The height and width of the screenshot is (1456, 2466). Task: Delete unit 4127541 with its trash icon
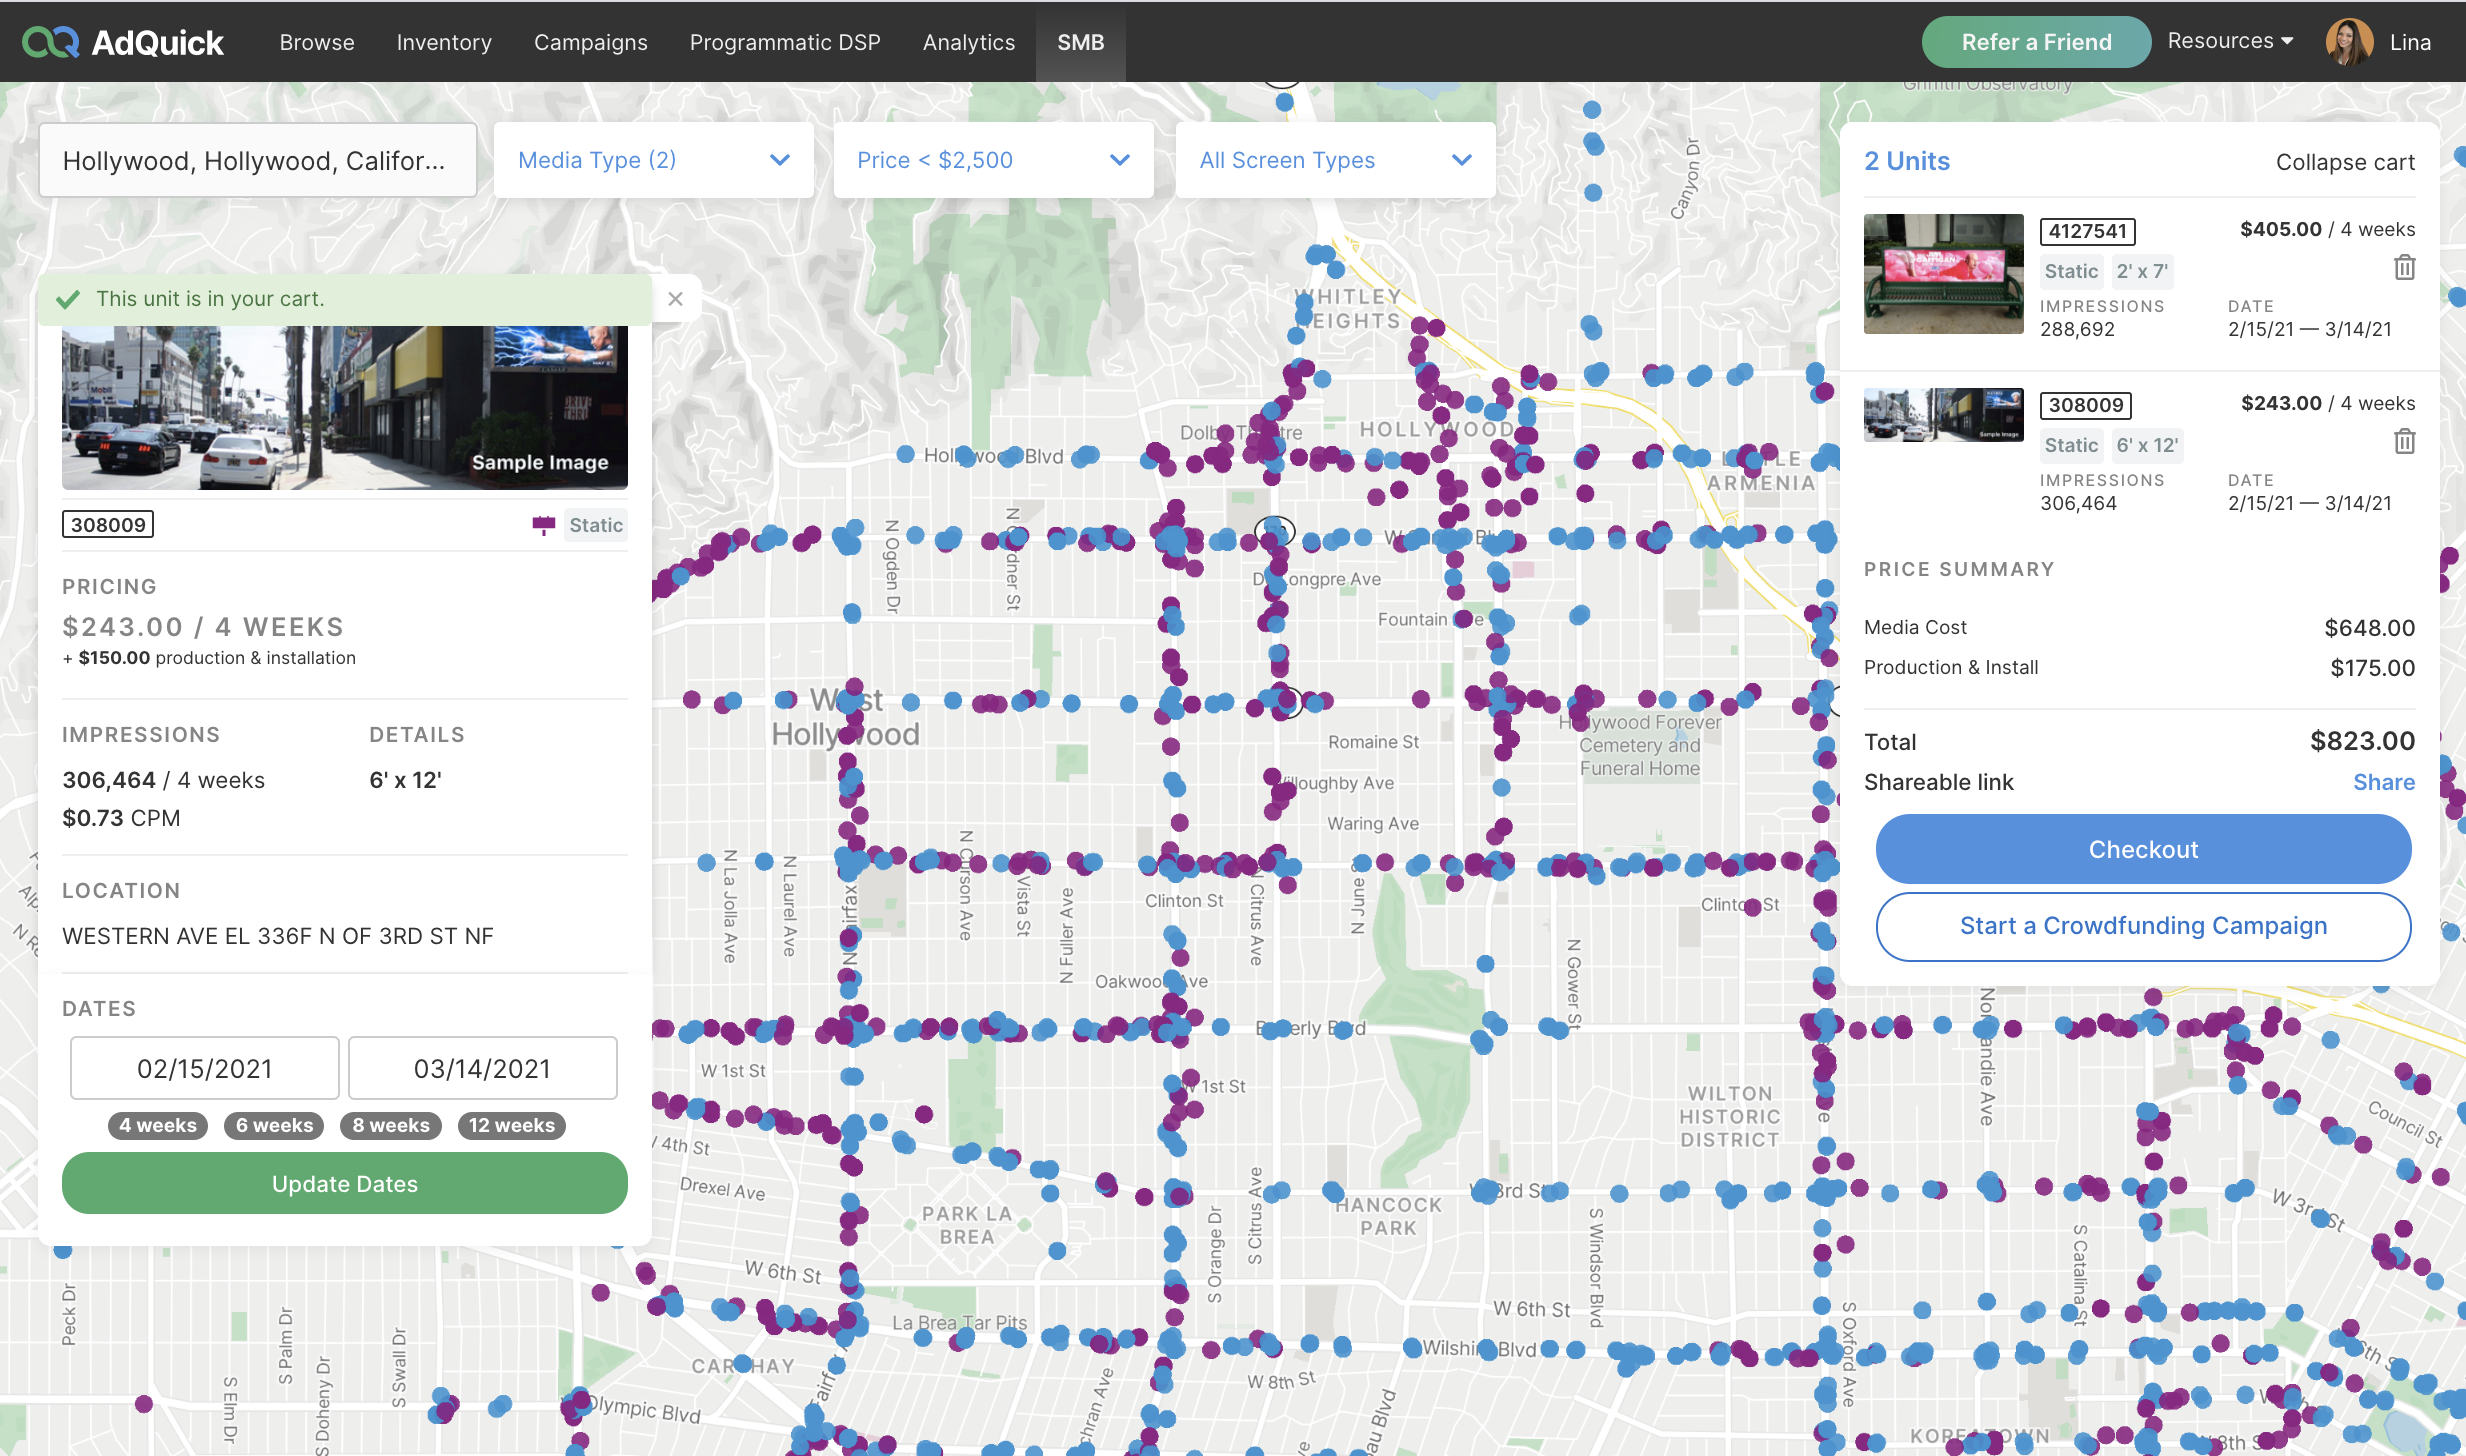[2404, 268]
